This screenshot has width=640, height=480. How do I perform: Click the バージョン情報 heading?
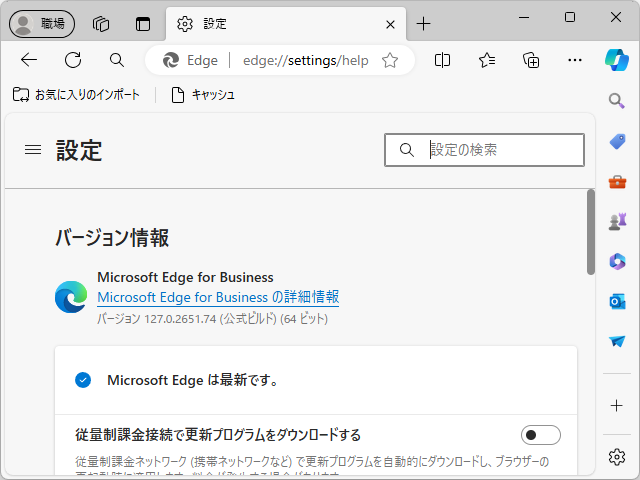click(112, 238)
